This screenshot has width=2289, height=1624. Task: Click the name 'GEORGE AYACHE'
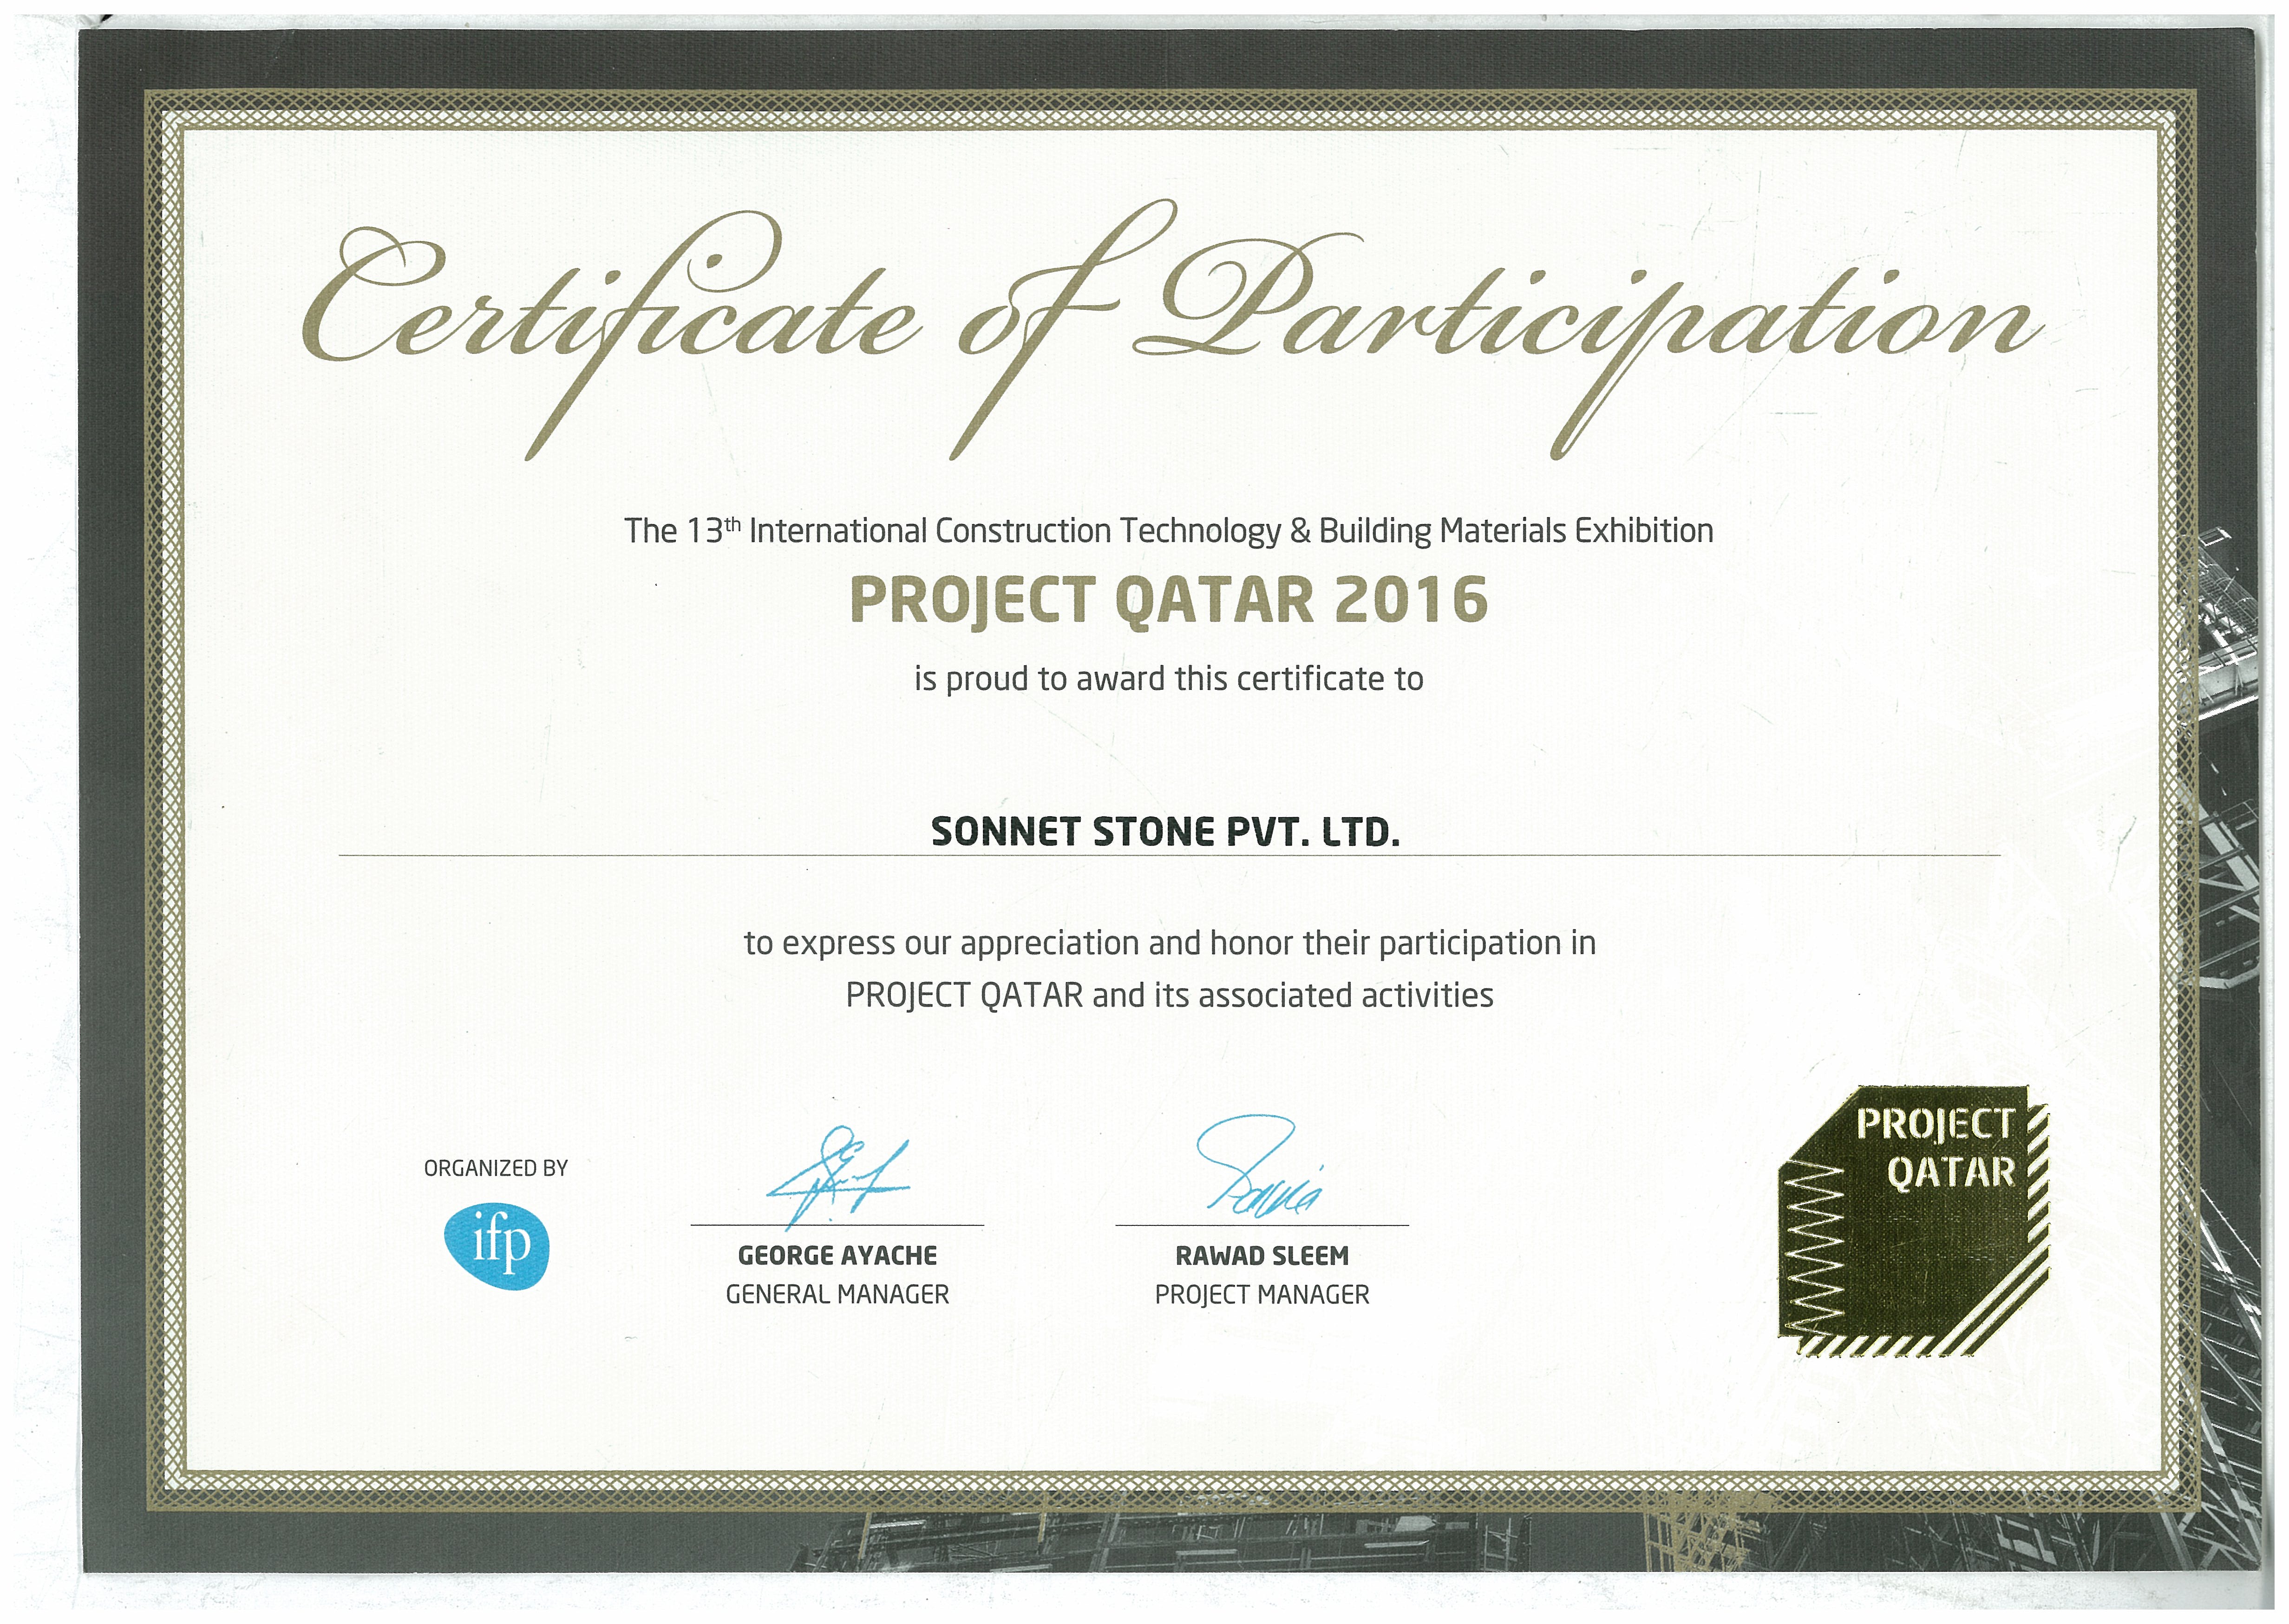[838, 1256]
